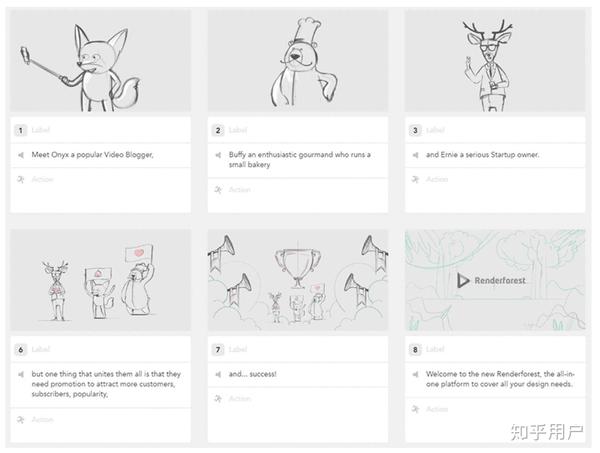Click the speaker icon in card 6 dialogue
Image resolution: width=600 pixels, height=453 pixels.
21,374
